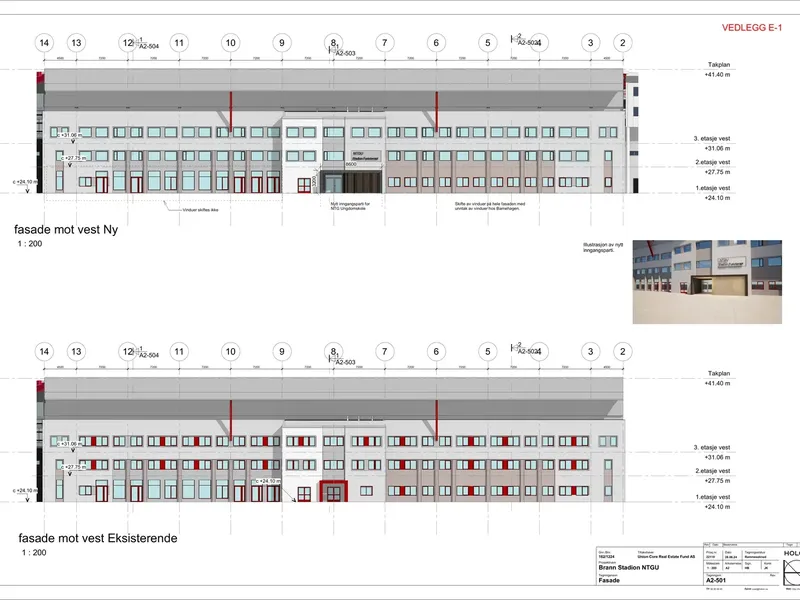The image size is (800, 600).
Task: Click '3. etasje vest' beside the Ny elevation
Action: point(712,139)
